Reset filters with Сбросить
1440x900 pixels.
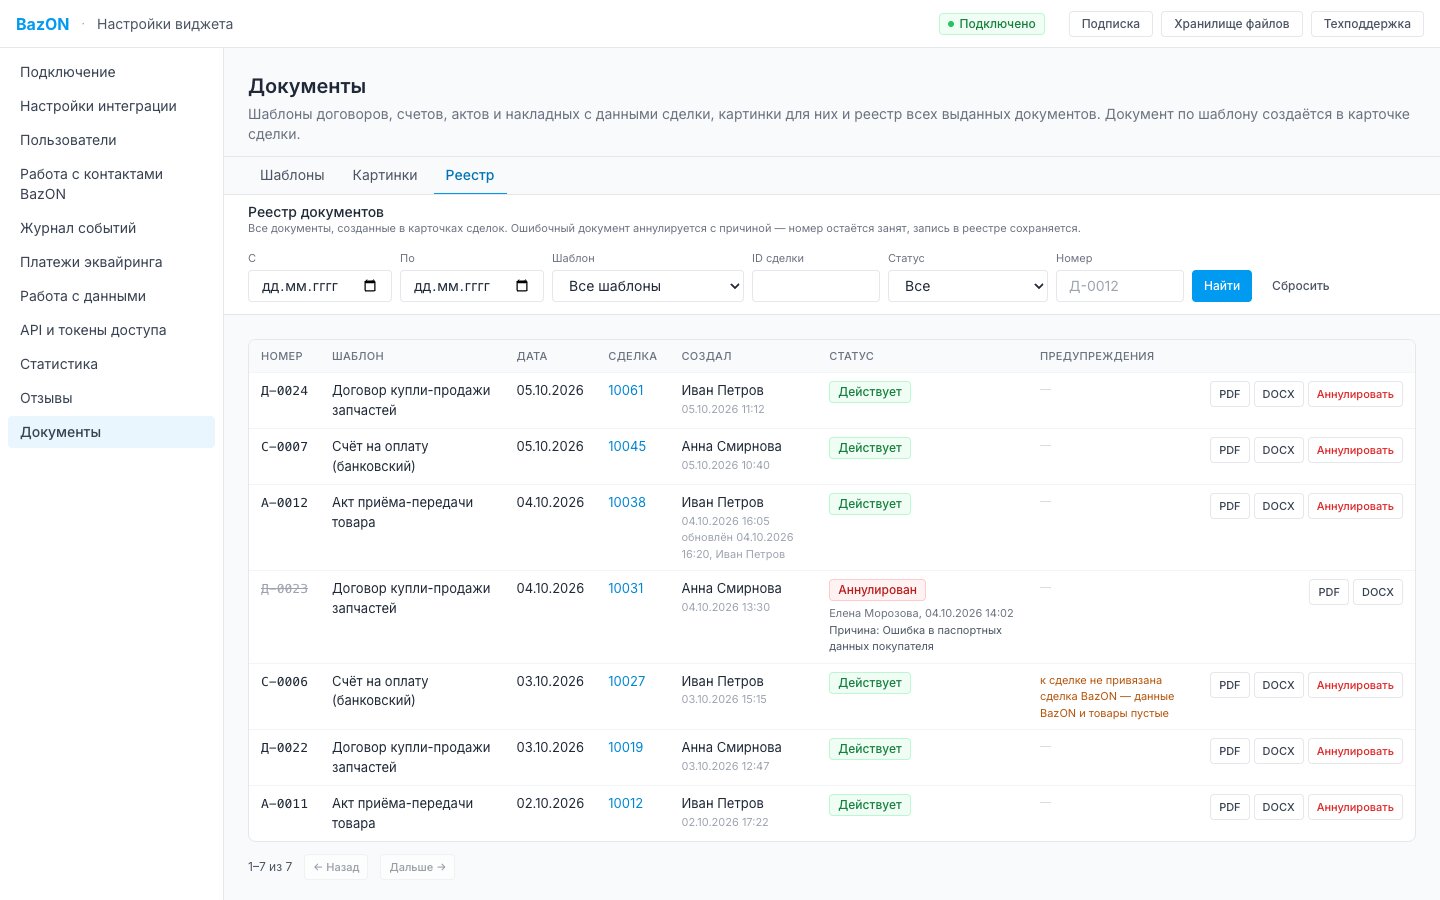pos(1300,286)
